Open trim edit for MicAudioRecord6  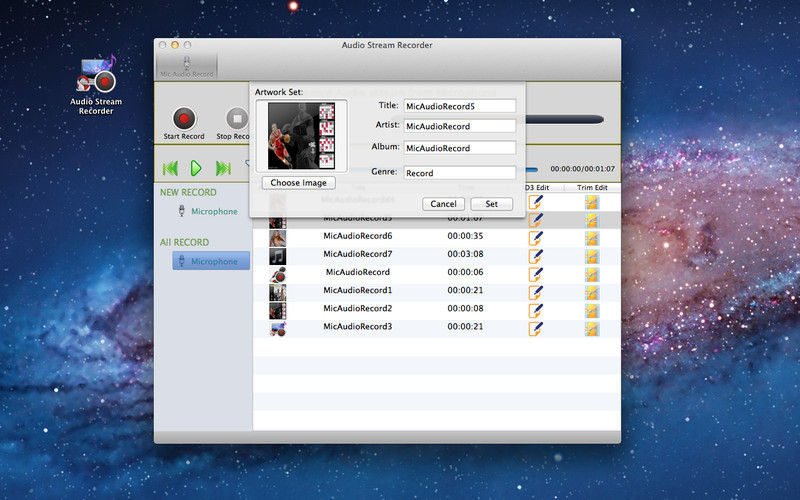592,238
